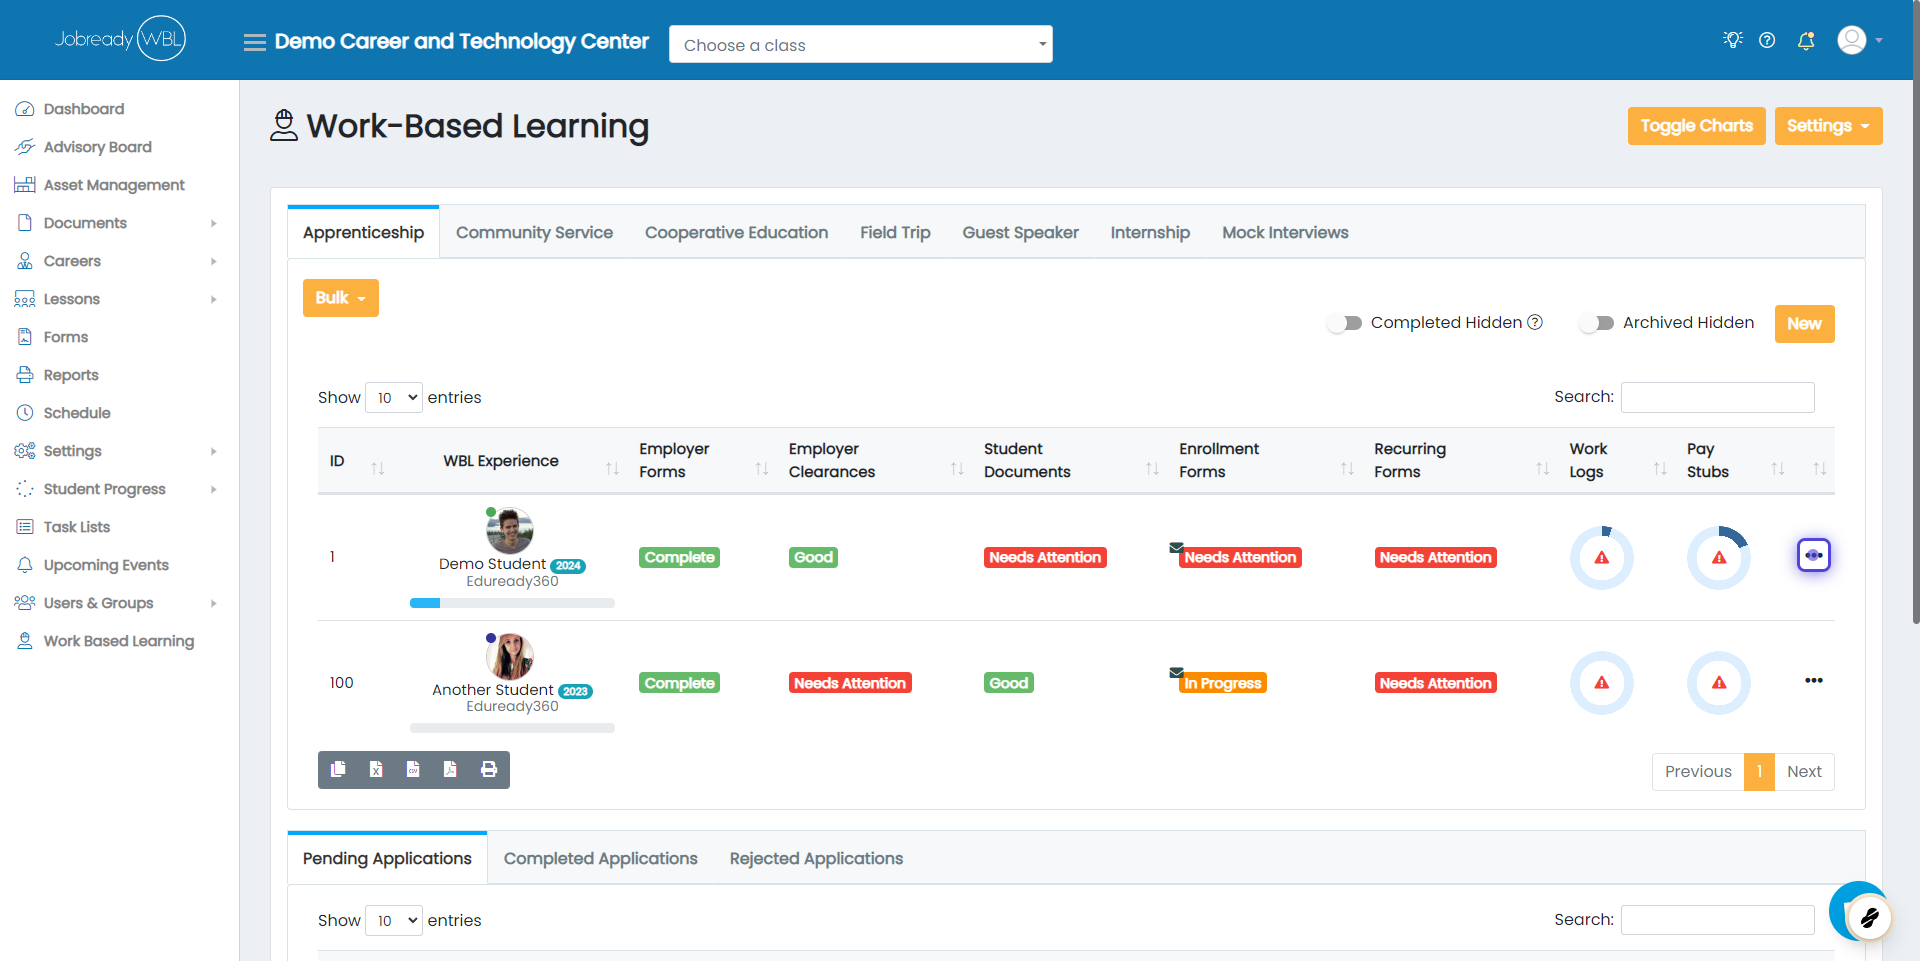This screenshot has height=961, width=1920.
Task: Open actions menu for Another Student
Action: [x=1814, y=681]
